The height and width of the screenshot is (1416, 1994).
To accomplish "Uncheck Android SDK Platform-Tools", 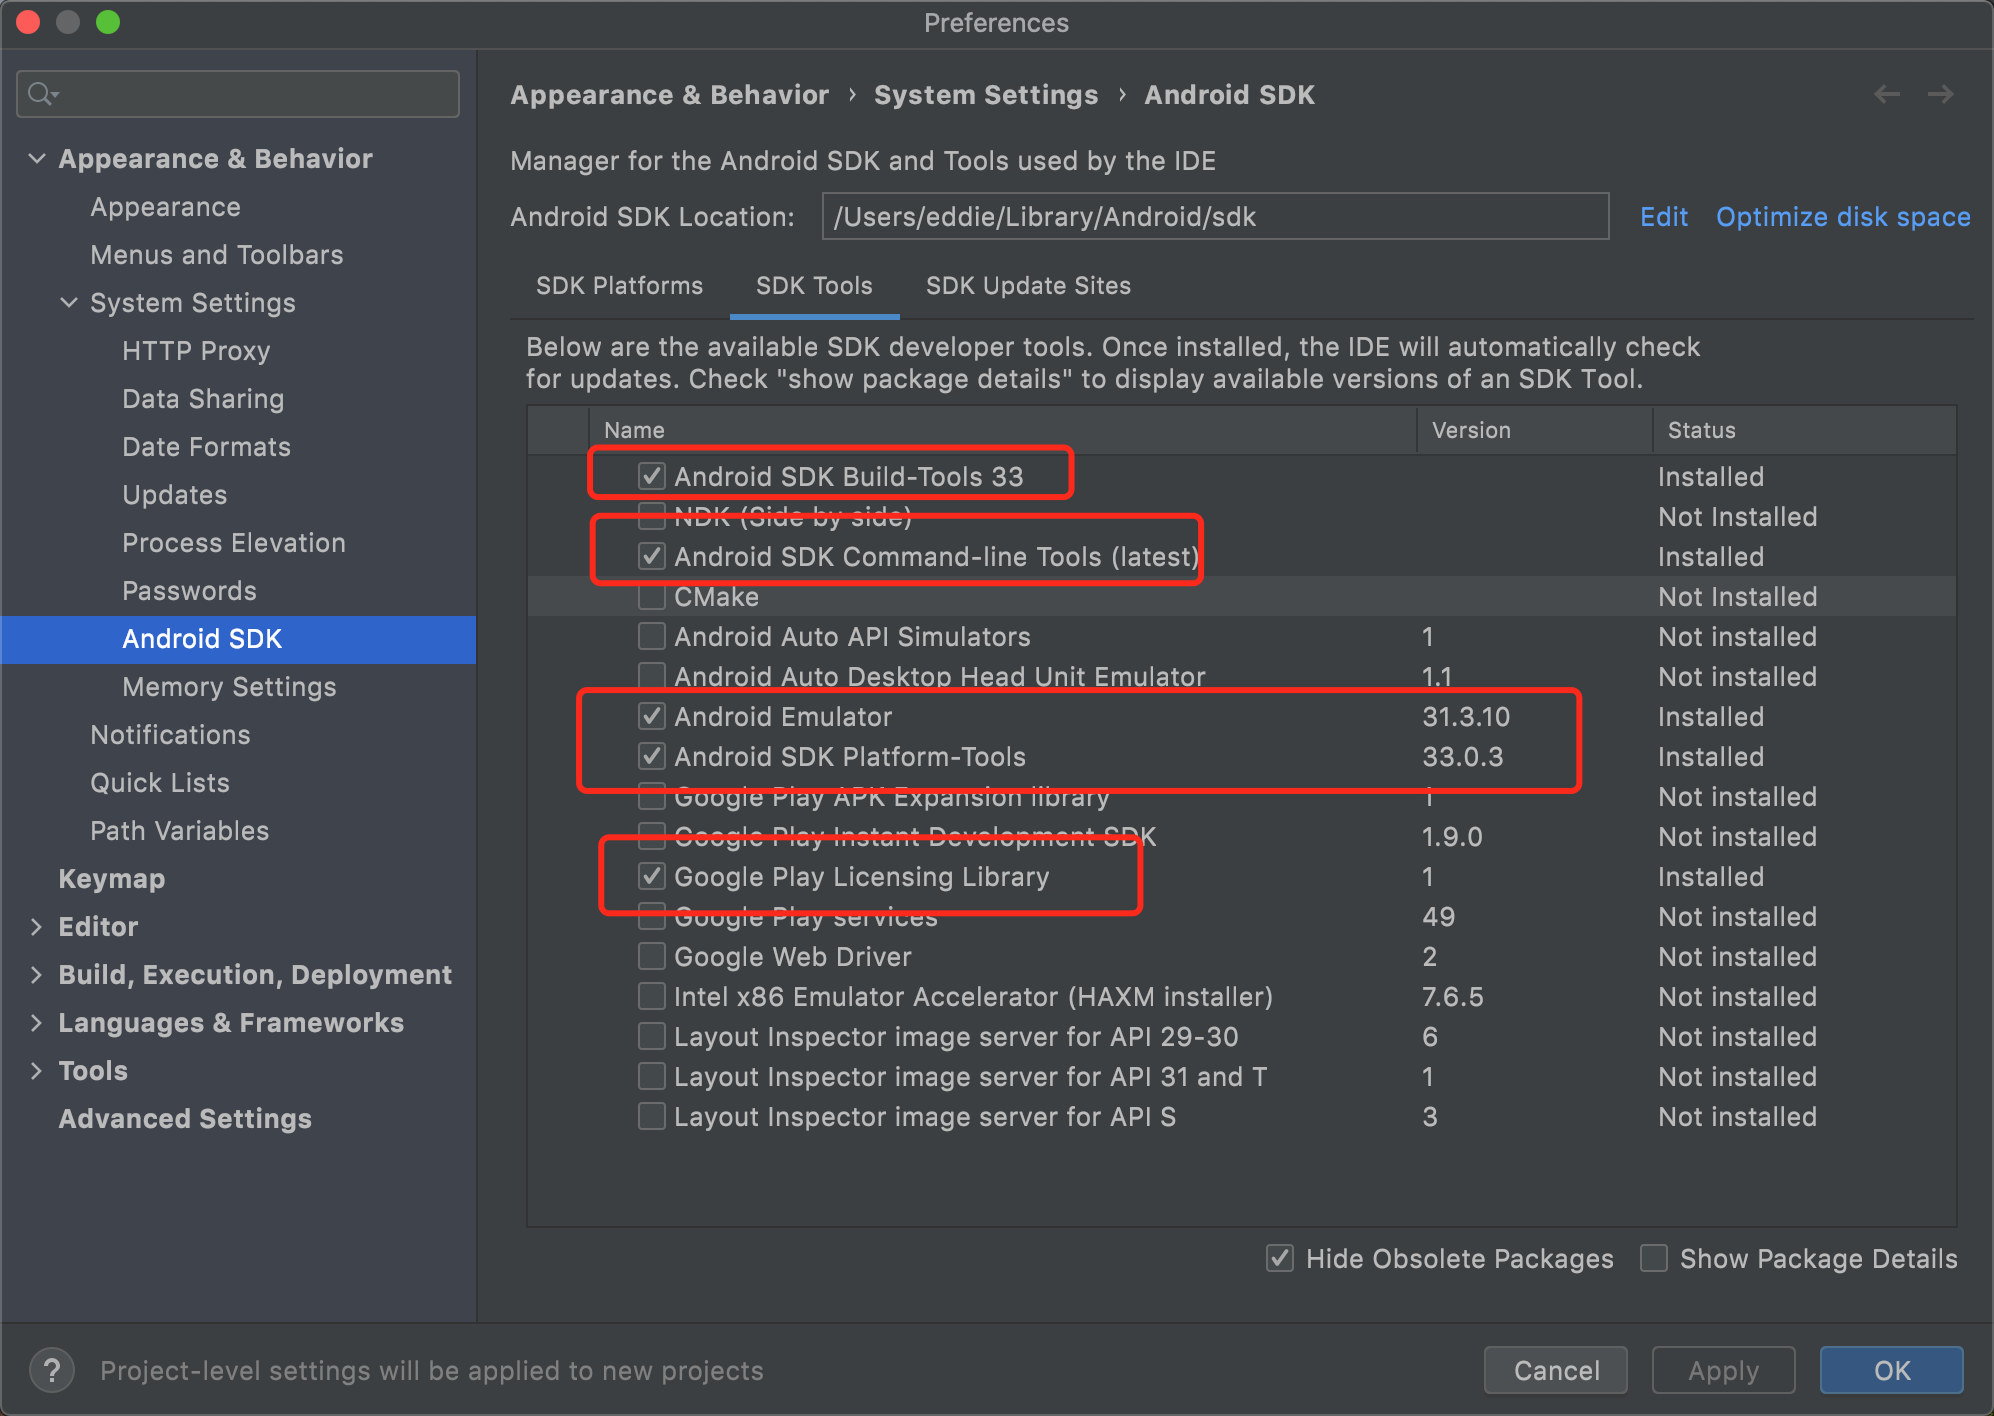I will pyautogui.click(x=652, y=756).
